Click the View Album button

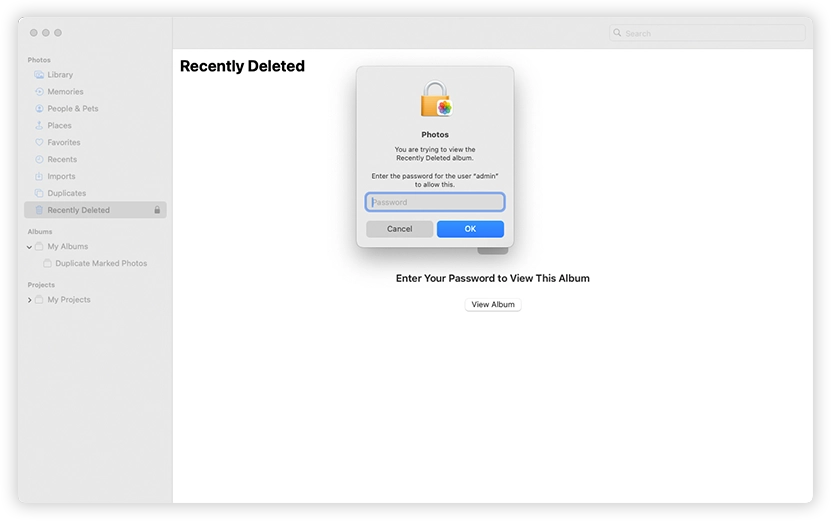pyautogui.click(x=493, y=305)
